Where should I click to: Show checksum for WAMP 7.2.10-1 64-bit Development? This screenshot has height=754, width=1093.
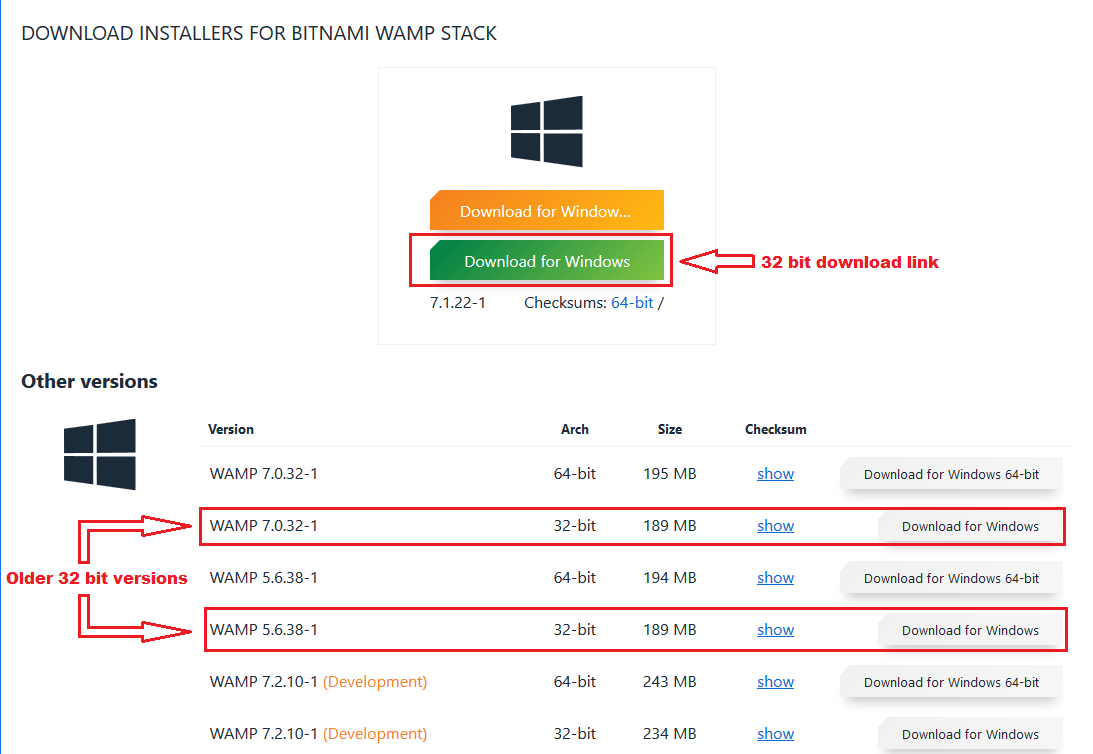point(775,682)
